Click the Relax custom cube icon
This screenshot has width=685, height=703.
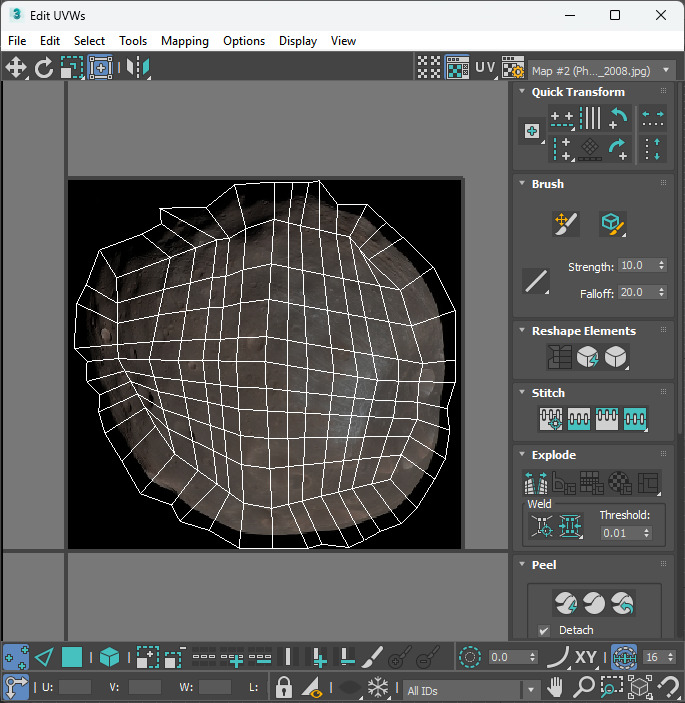(x=616, y=357)
